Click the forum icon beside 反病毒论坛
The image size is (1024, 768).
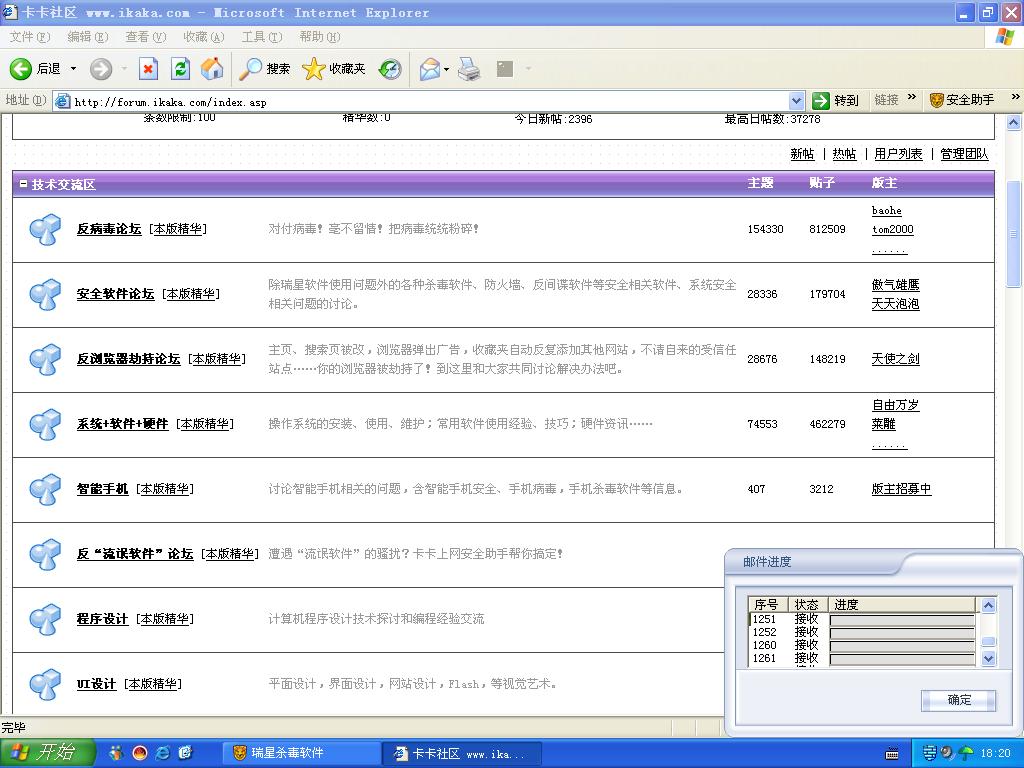click(44, 229)
